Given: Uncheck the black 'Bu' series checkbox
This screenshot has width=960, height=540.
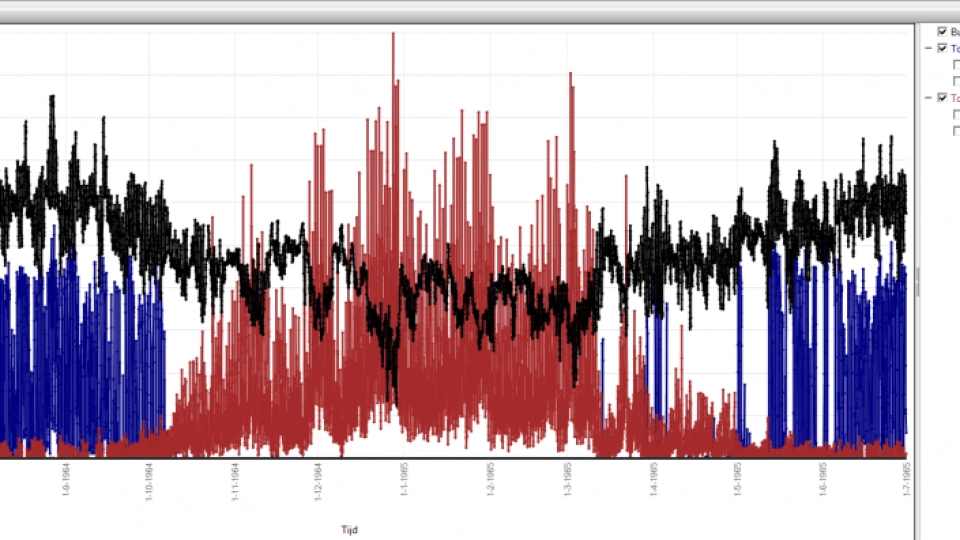Looking at the screenshot, I should point(942,32).
